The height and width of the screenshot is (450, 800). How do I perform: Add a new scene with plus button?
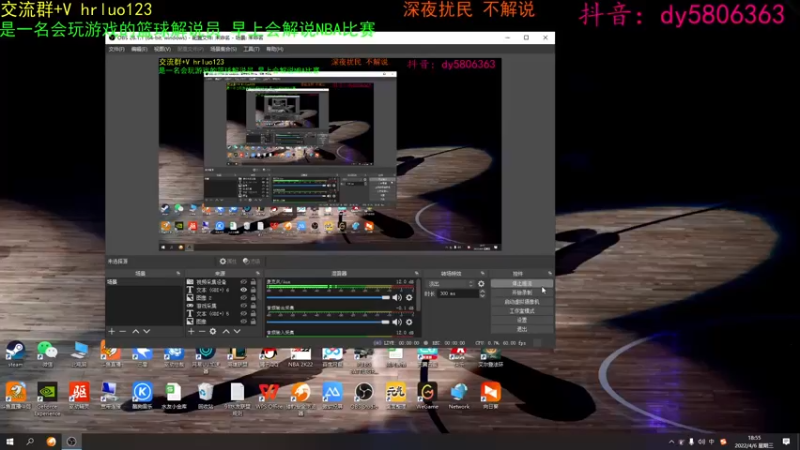pyautogui.click(x=112, y=331)
